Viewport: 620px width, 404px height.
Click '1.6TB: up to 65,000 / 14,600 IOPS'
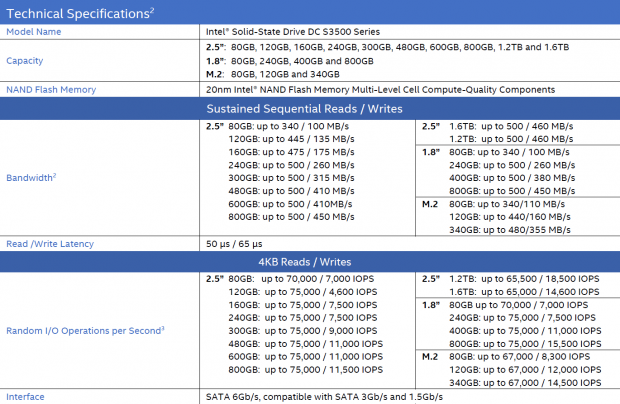click(x=524, y=292)
